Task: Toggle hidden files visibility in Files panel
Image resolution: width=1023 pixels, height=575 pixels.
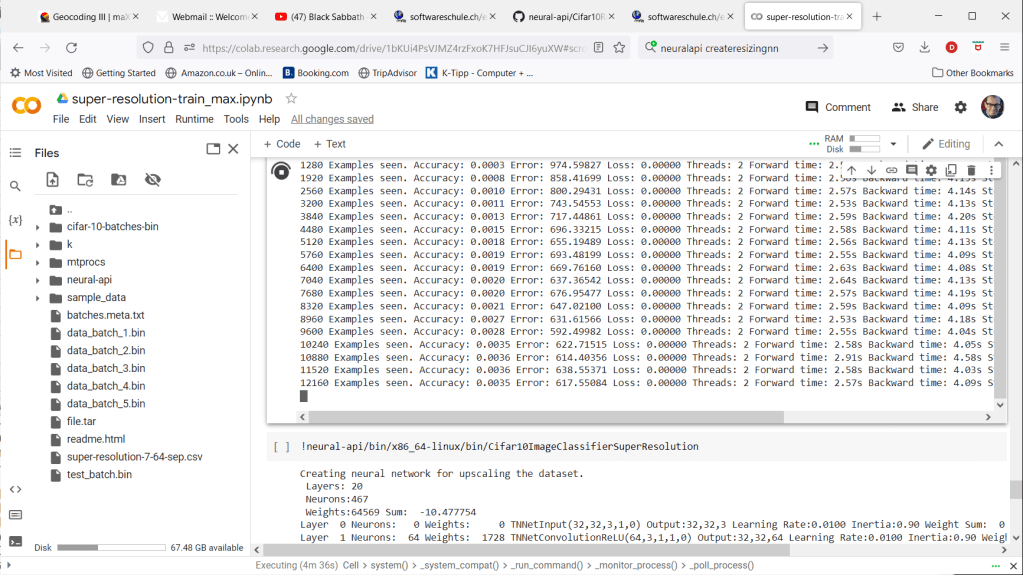Action: click(152, 180)
